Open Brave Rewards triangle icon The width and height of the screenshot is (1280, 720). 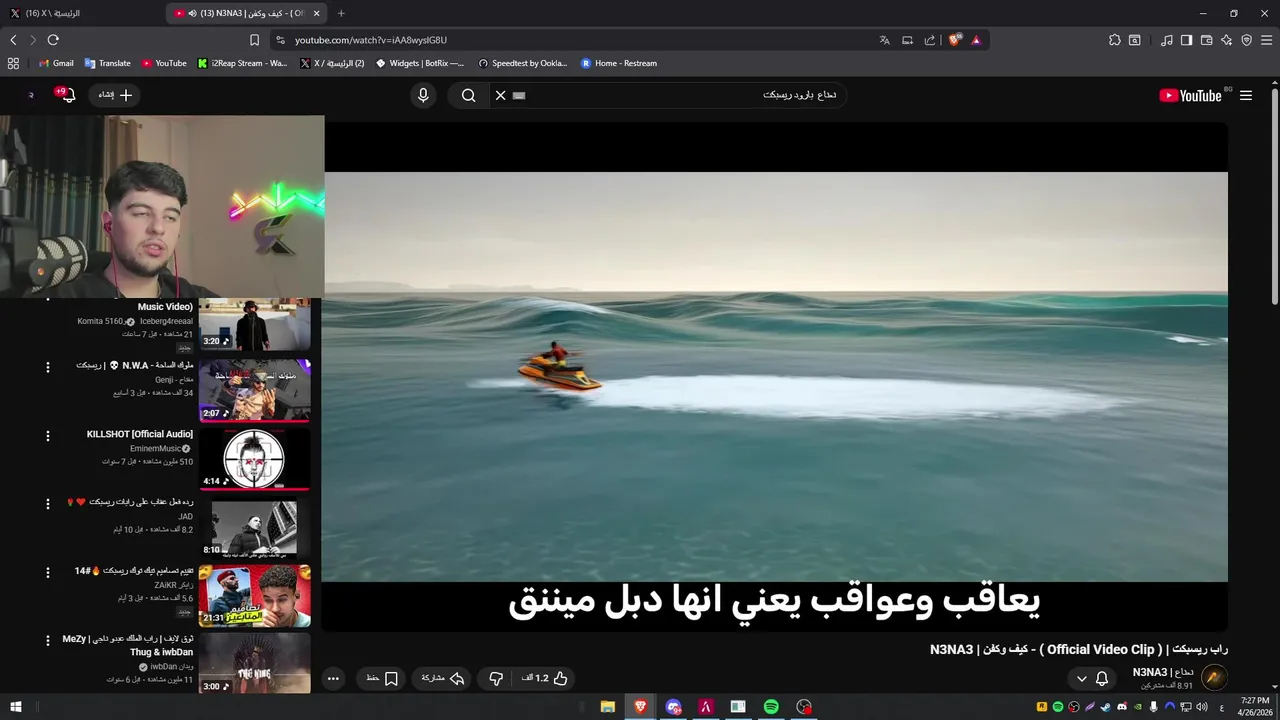(x=976, y=40)
